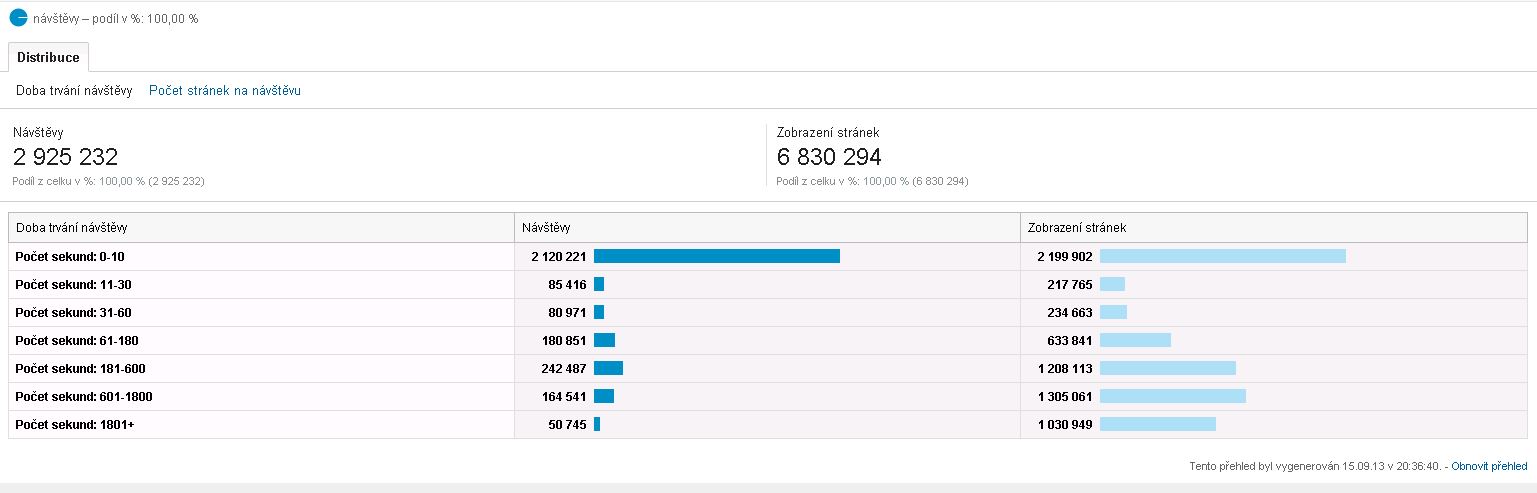Click the dark blue visits bar for 0-10 seconds
This screenshot has width=1537, height=493.
coord(716,257)
